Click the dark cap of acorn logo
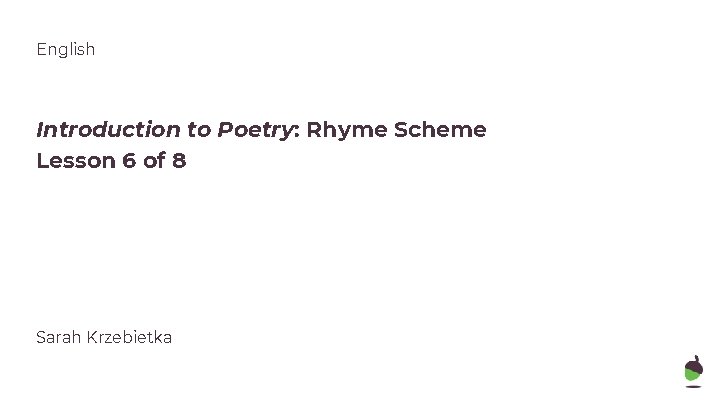This screenshot has height=405, width=720. pyautogui.click(x=695, y=365)
